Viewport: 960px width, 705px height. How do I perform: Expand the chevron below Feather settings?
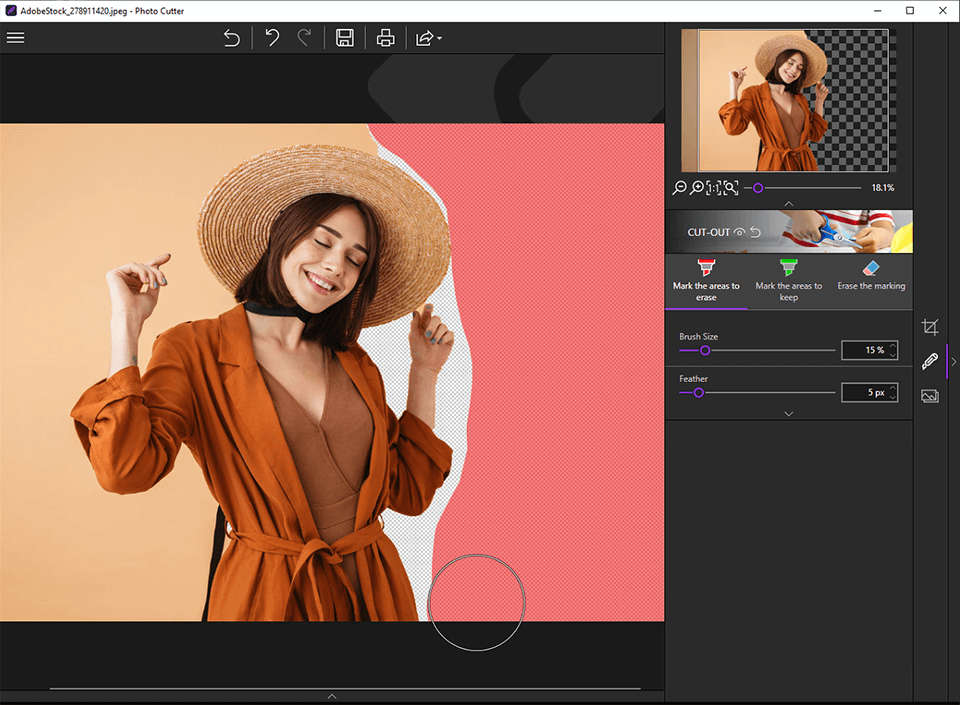pyautogui.click(x=788, y=413)
